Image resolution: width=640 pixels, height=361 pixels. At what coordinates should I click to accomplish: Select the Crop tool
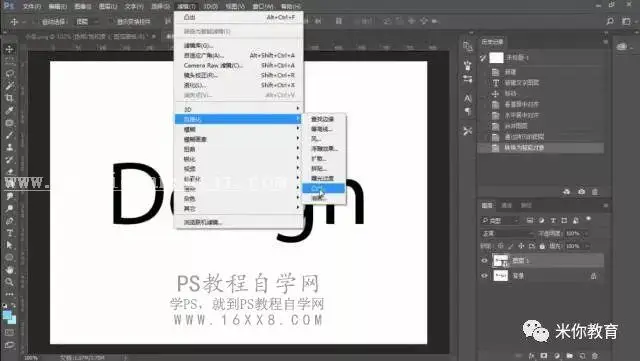pyautogui.click(x=9, y=98)
